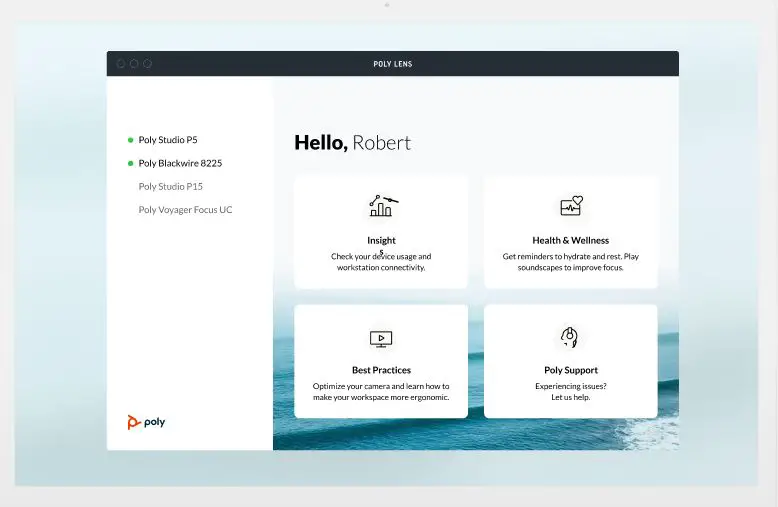Open the Health & Wellness card title
The image size is (778, 507).
pos(571,241)
